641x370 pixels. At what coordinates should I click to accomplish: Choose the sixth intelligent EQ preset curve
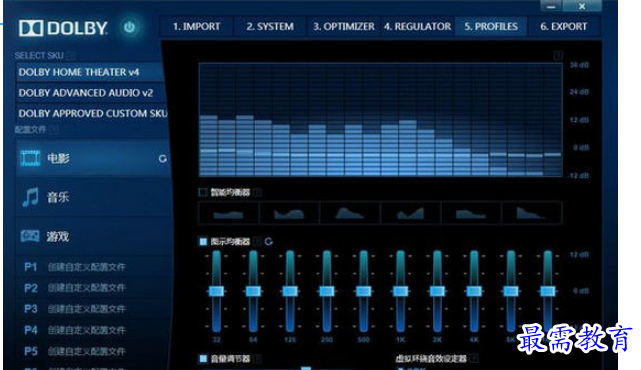(531, 213)
